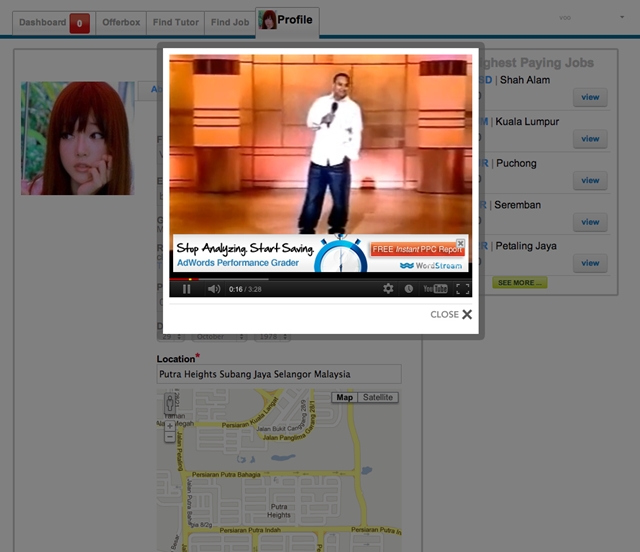Click the WordStream logo in the ad
This screenshot has width=640, height=552.
431,266
